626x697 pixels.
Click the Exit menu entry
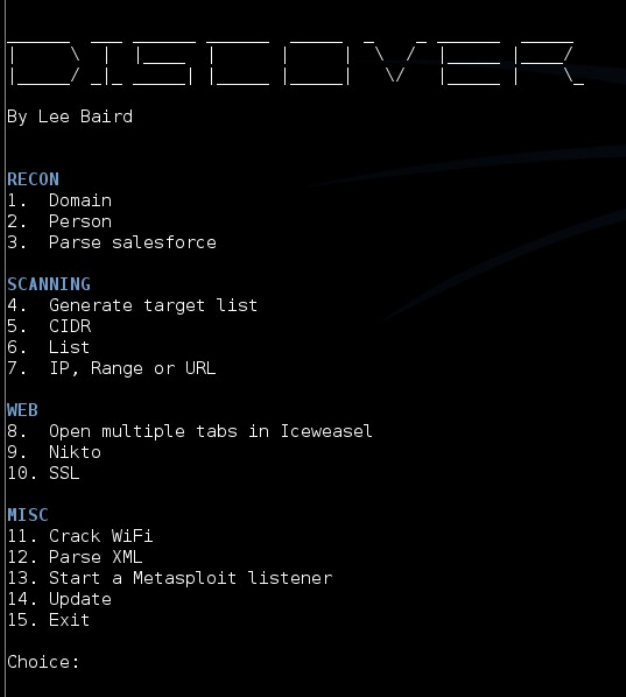48,620
